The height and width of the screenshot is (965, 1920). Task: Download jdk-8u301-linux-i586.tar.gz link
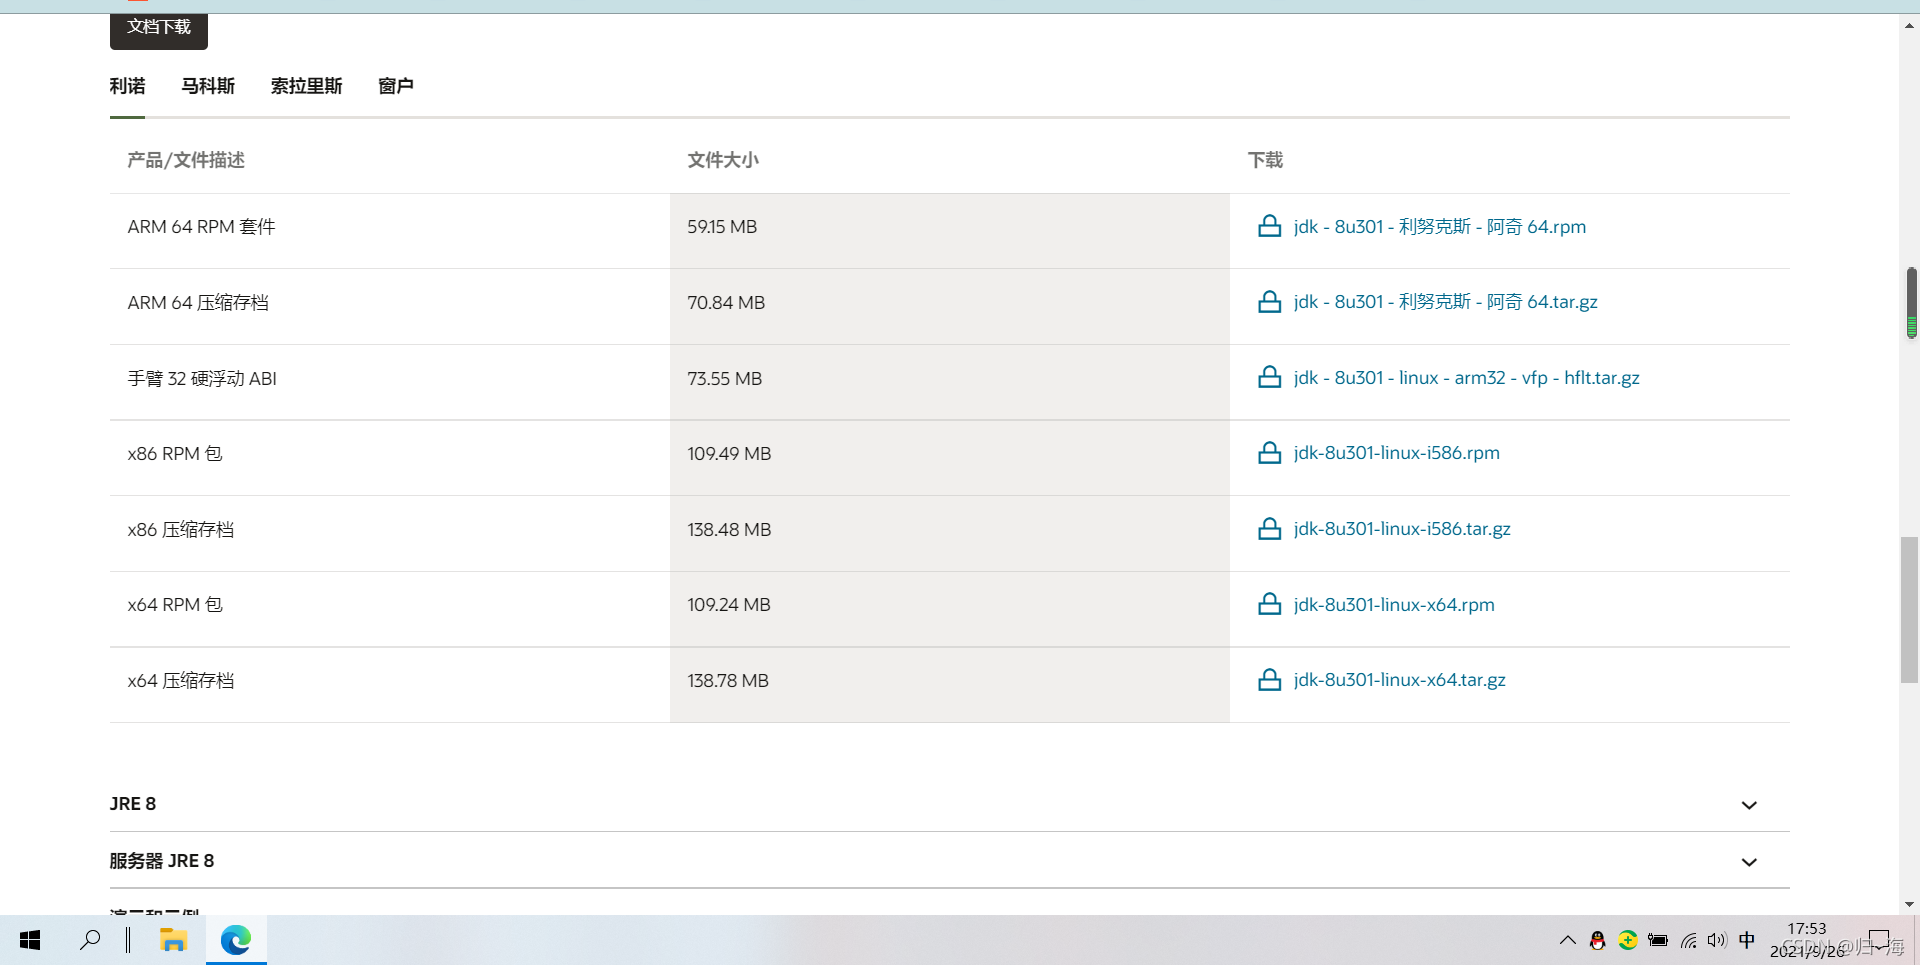[x=1402, y=529]
